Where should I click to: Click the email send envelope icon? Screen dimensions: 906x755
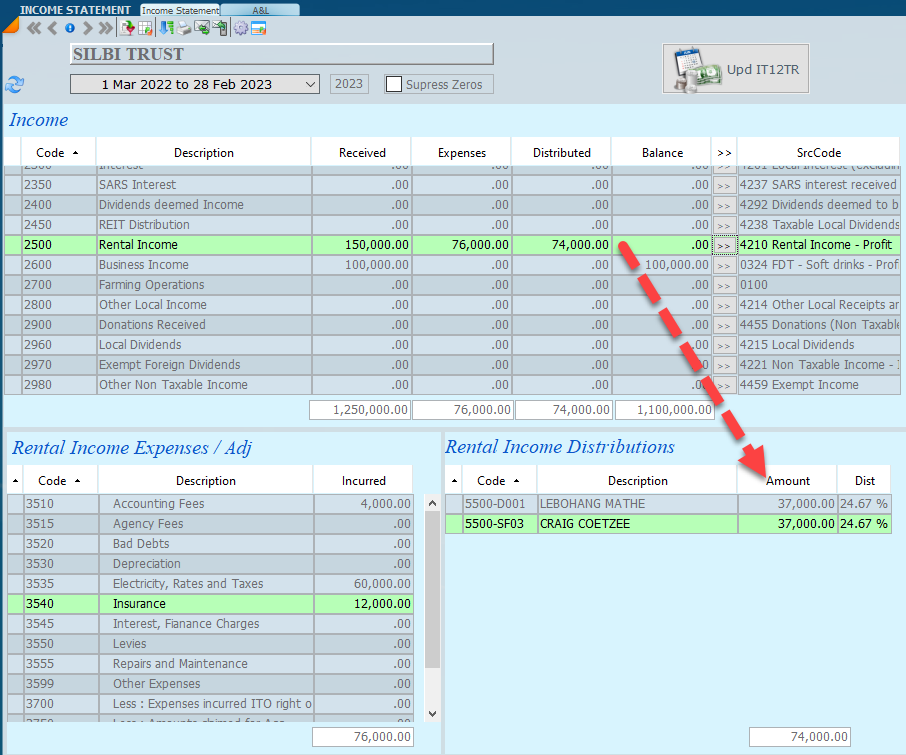(202, 28)
